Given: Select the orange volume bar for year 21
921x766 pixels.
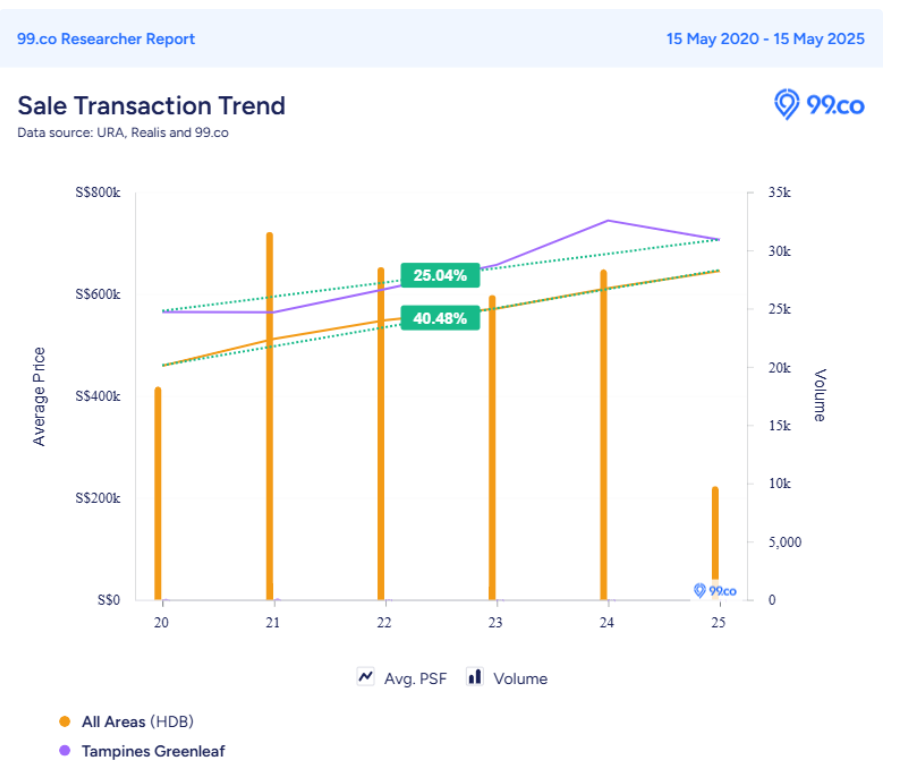Looking at the screenshot, I should 269,420.
